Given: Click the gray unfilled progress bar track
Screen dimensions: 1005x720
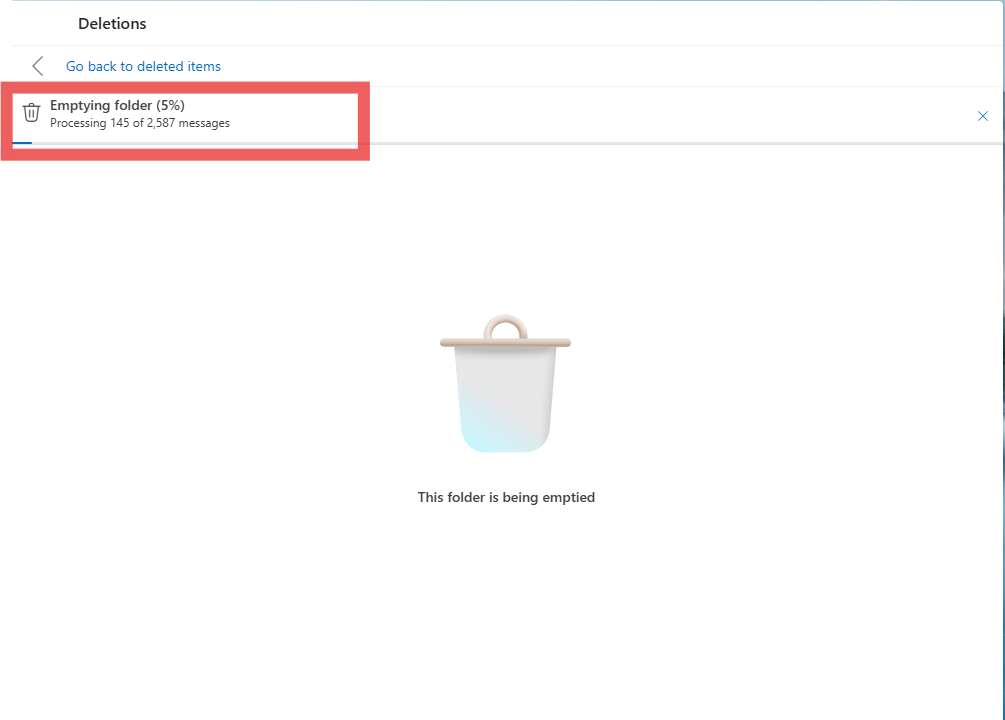Looking at the screenshot, I should pyautogui.click(x=518, y=143).
